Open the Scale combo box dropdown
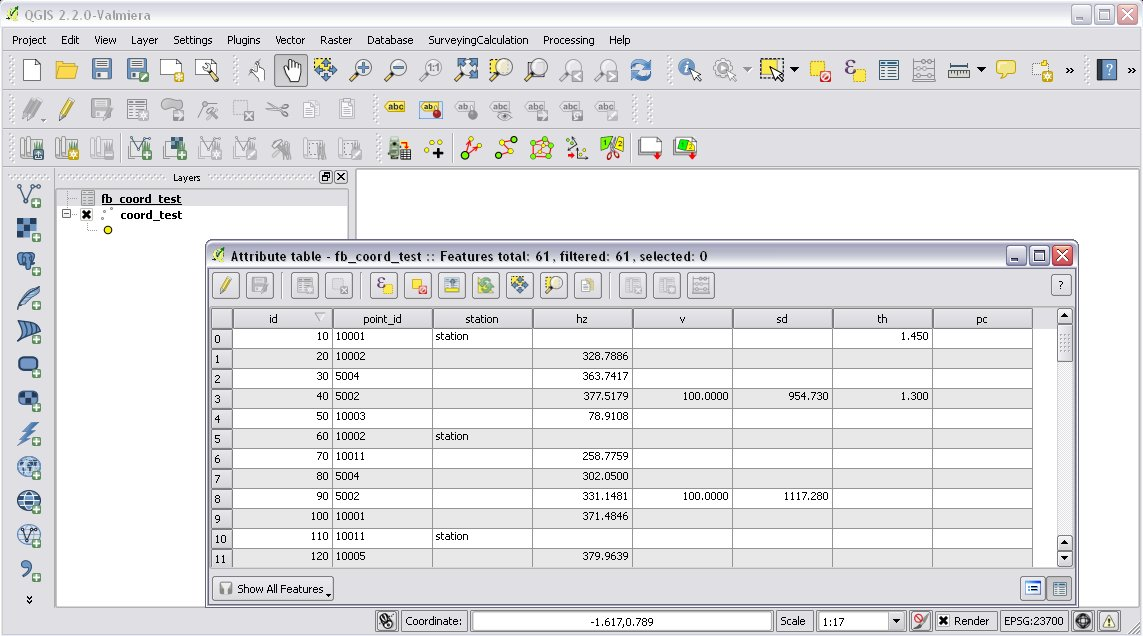The width and height of the screenshot is (1143, 636). pos(897,621)
